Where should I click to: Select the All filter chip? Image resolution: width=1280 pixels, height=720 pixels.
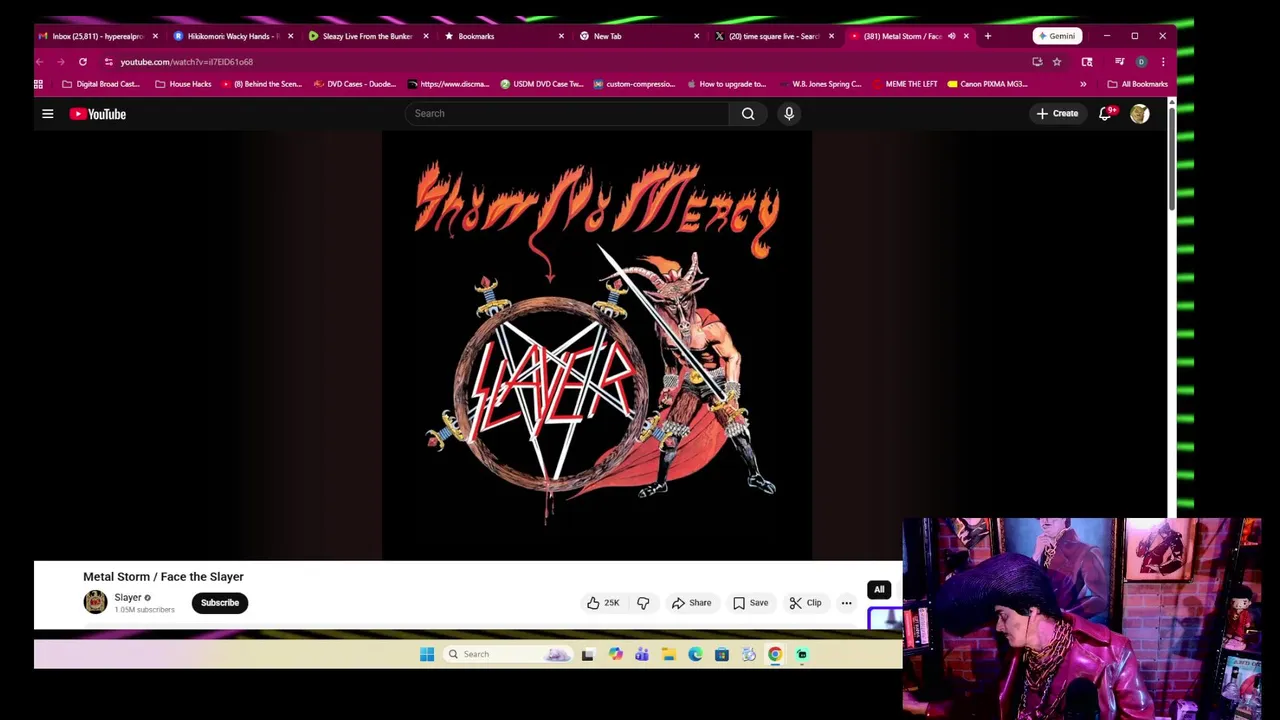point(879,589)
